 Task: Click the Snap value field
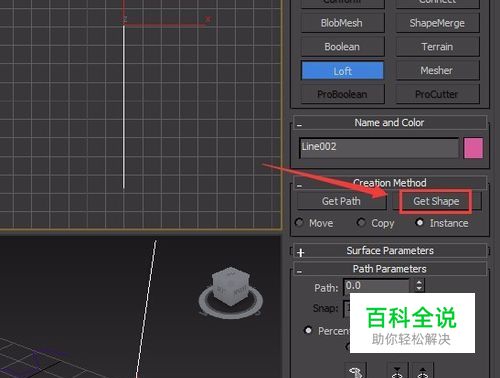[347, 308]
